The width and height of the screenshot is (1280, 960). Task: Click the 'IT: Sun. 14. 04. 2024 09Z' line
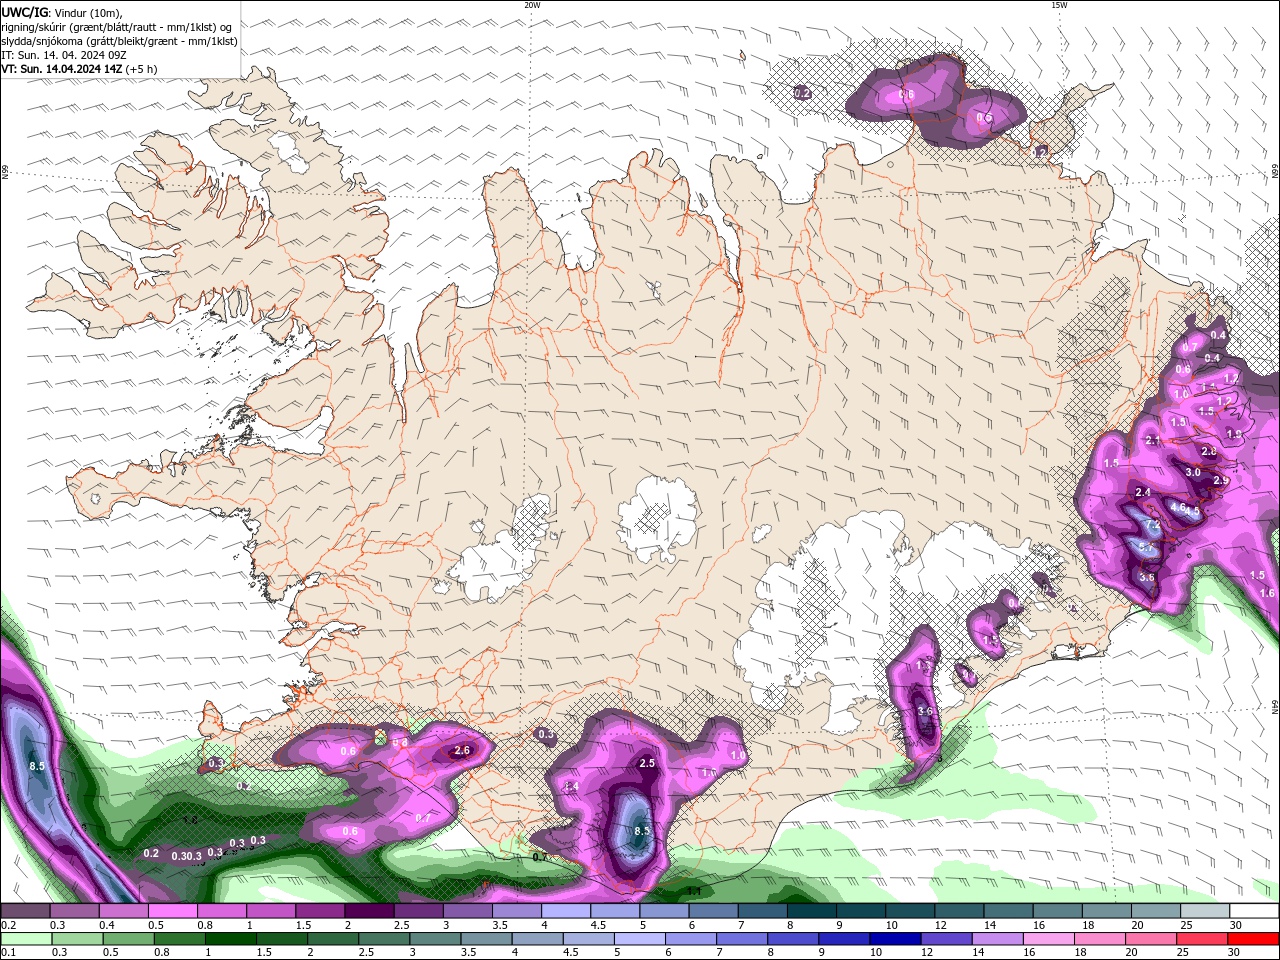[x=62, y=55]
